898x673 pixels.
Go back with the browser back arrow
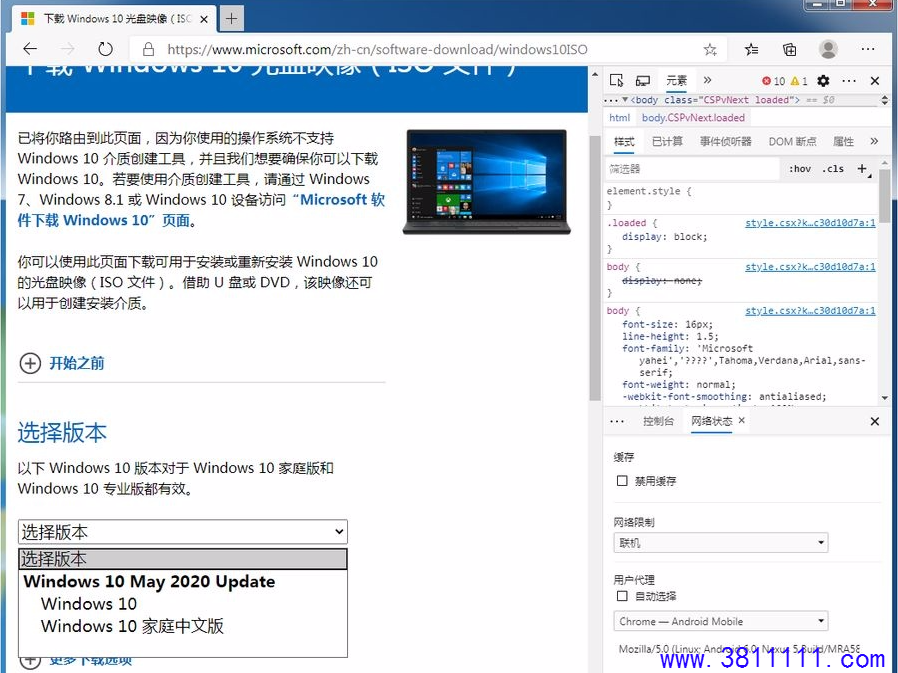pyautogui.click(x=30, y=49)
